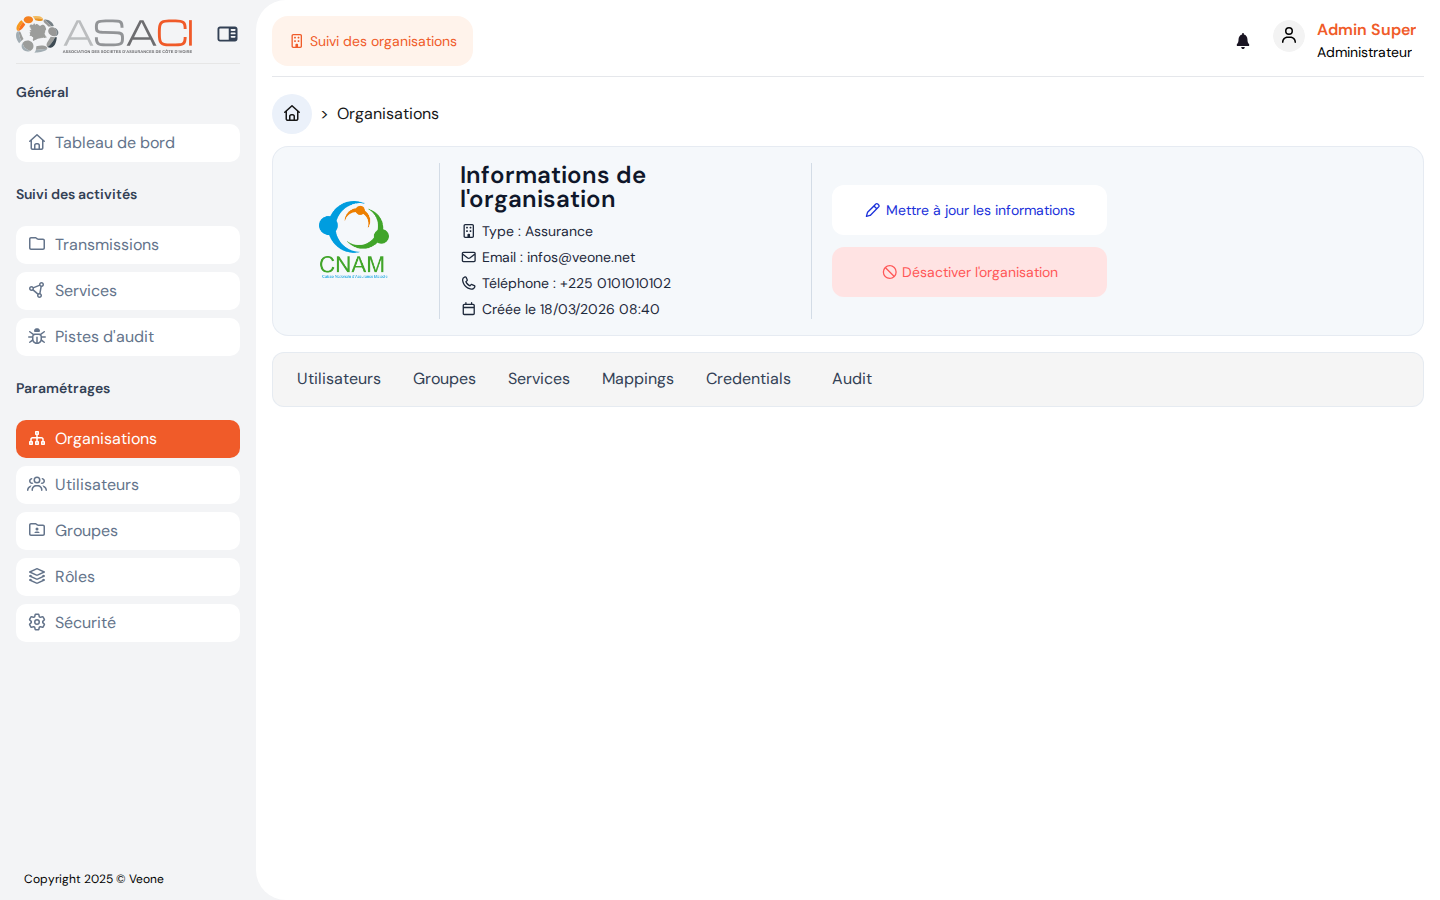Collapse the sidebar using the panel toggle icon
The width and height of the screenshot is (1440, 900).
[227, 33]
